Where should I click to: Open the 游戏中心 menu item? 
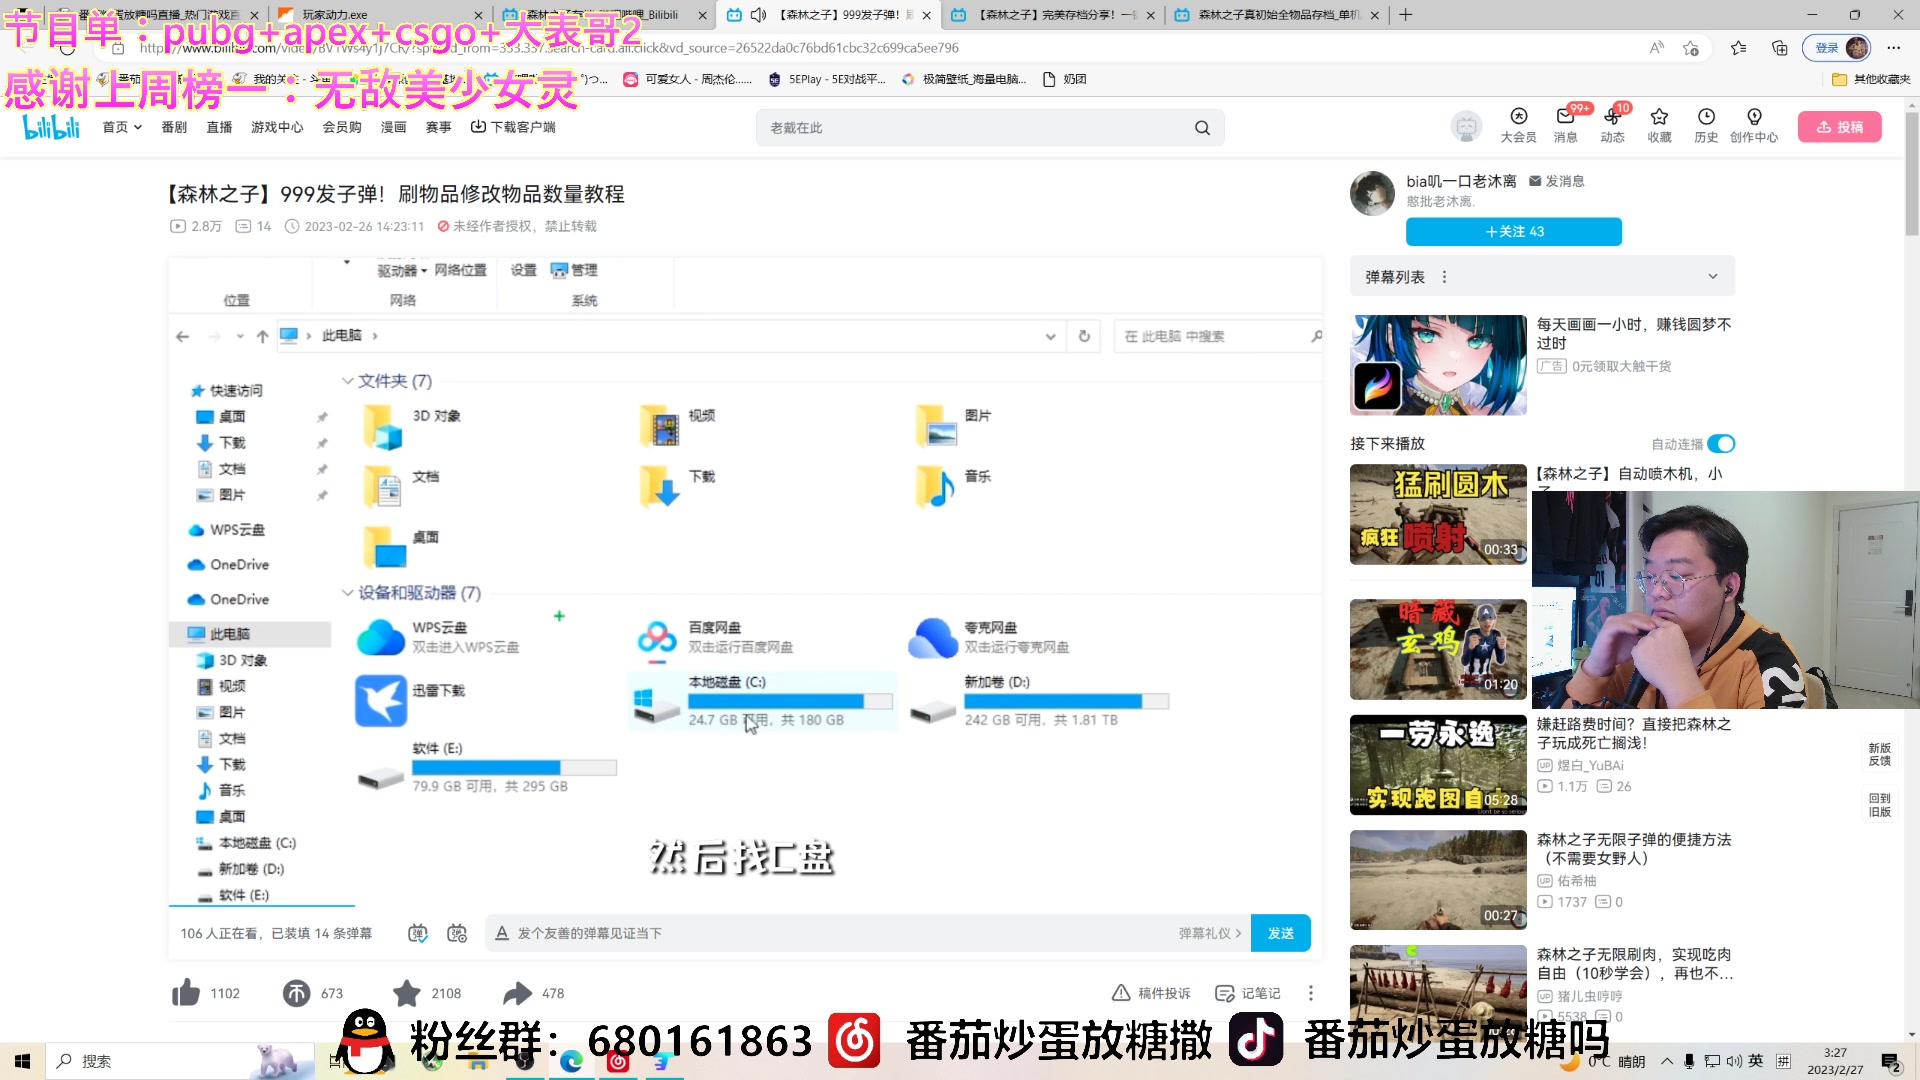click(277, 127)
